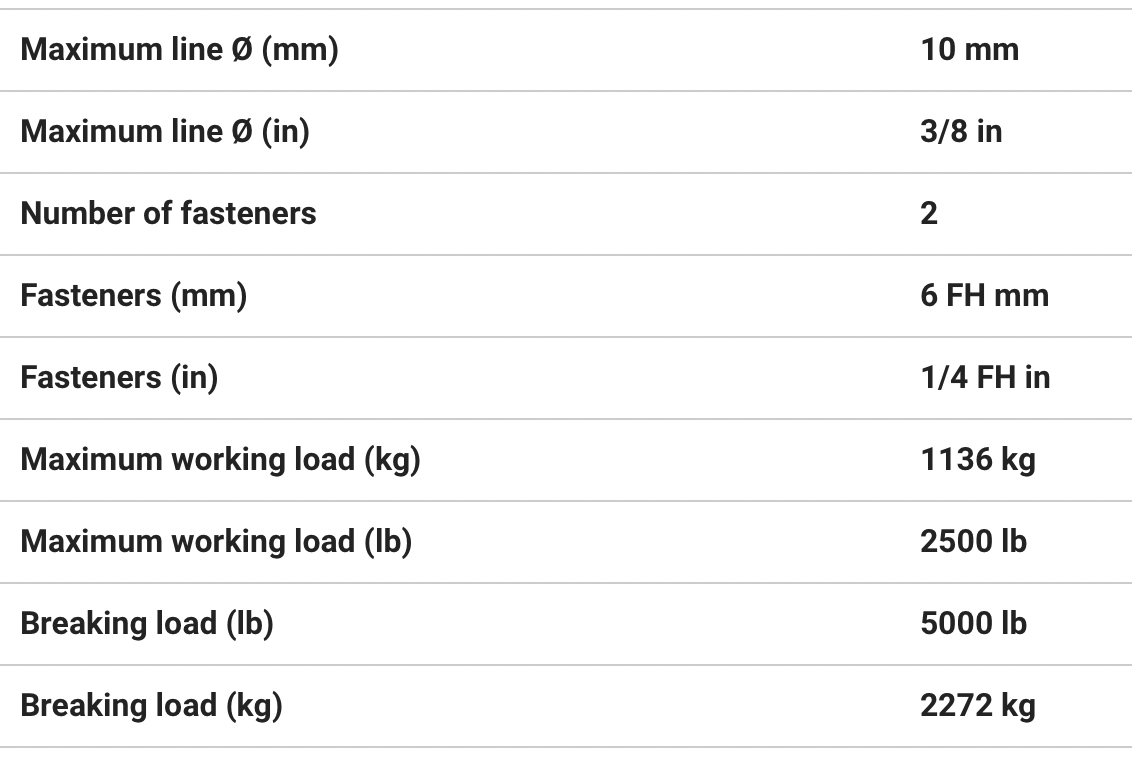Image resolution: width=1132 pixels, height=774 pixels.
Task: Click the "Breaking load (lb)" label
Action: [147, 623]
